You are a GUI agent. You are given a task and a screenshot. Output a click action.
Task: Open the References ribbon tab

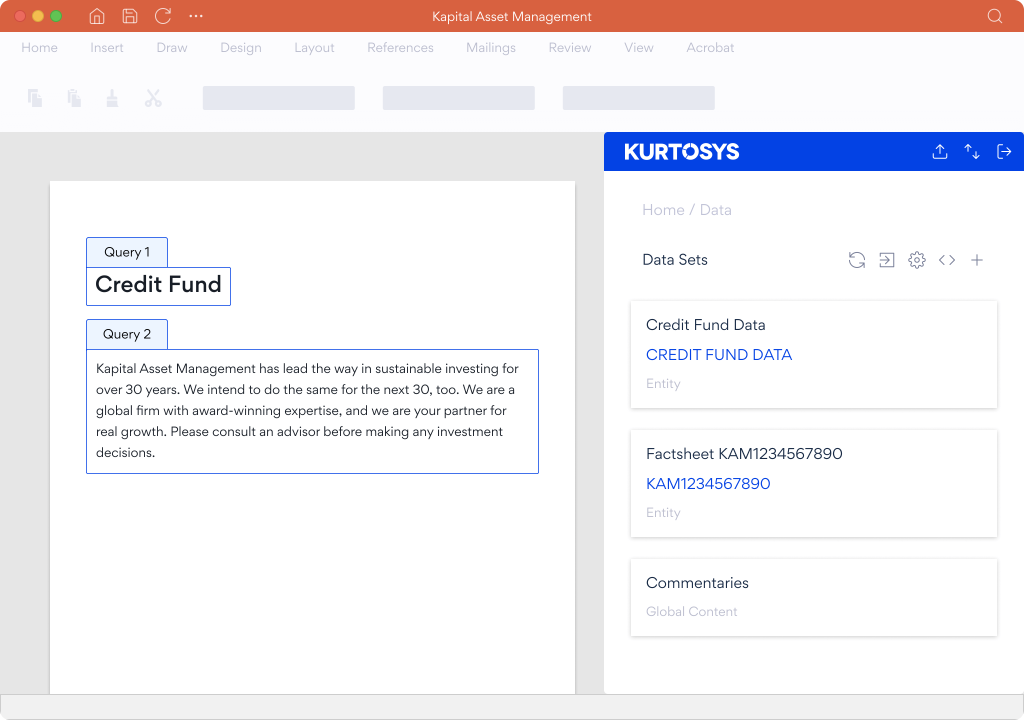(x=400, y=48)
